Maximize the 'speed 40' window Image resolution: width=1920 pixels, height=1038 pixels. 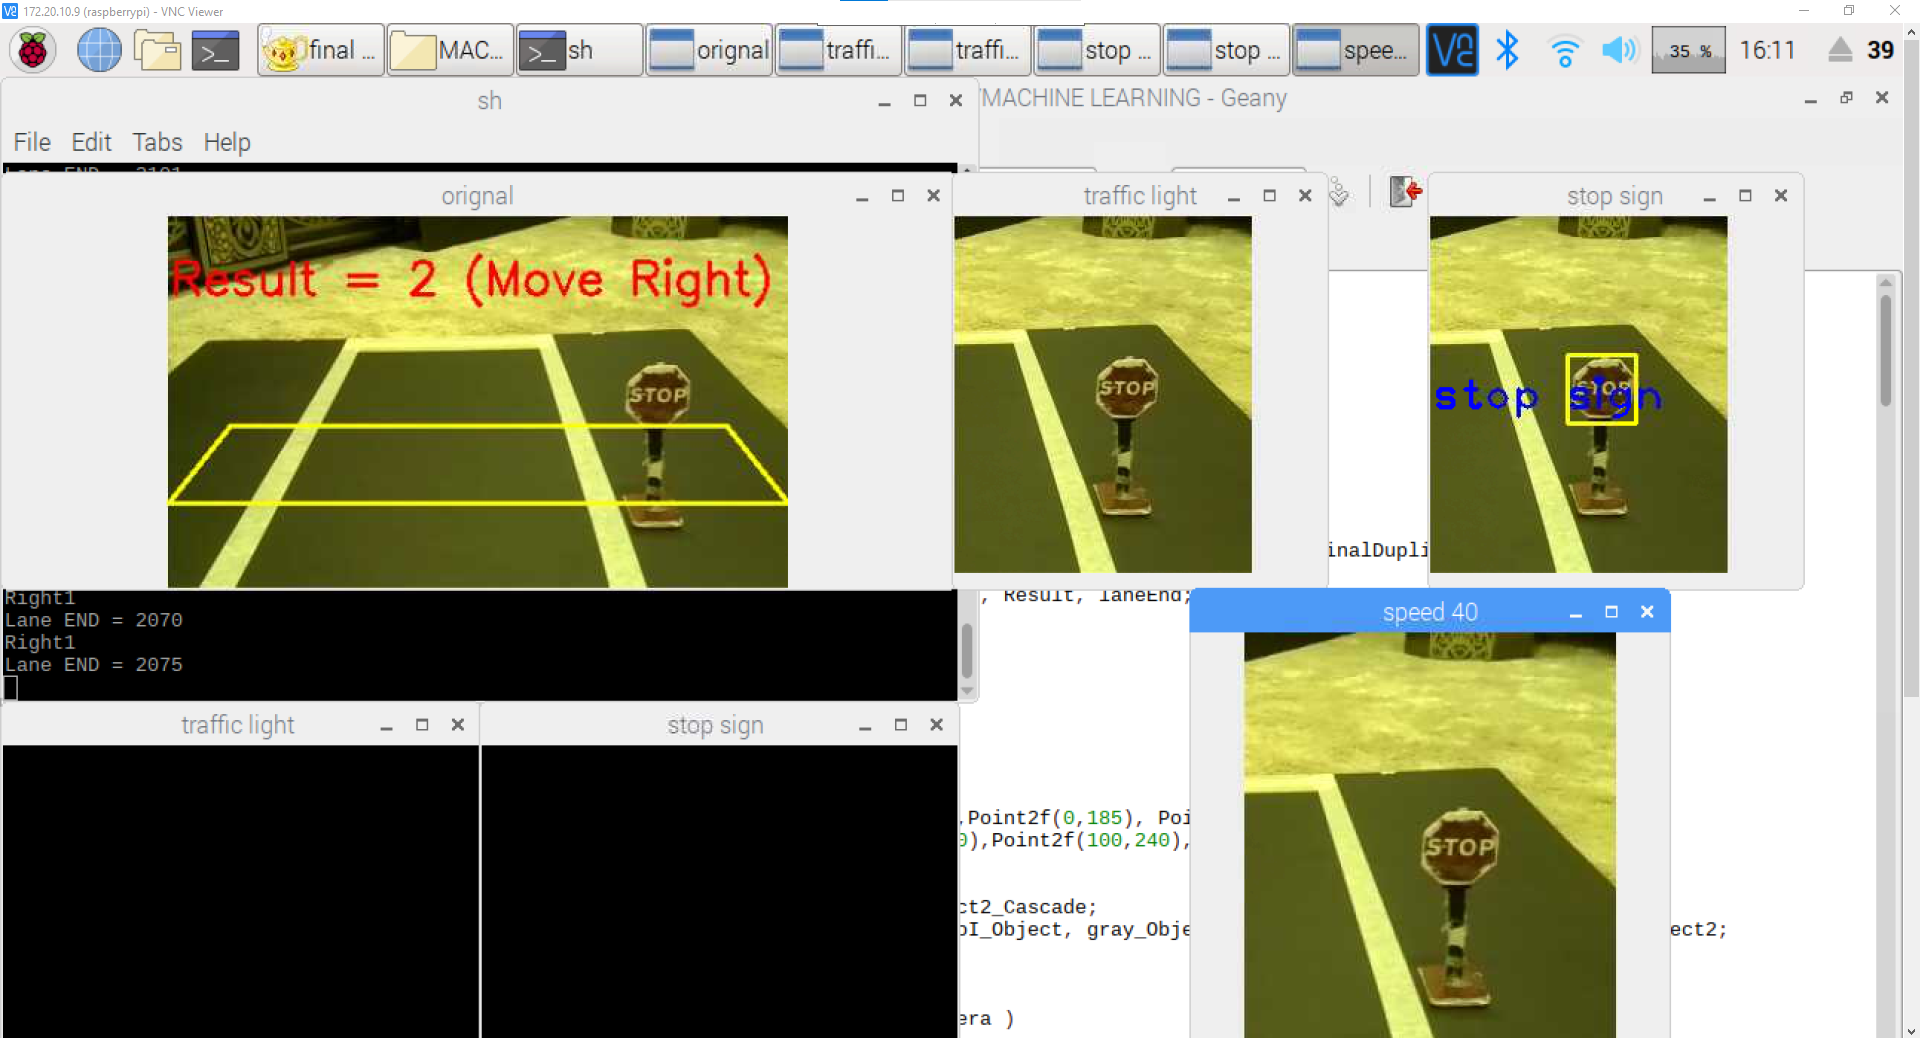pos(1611,612)
